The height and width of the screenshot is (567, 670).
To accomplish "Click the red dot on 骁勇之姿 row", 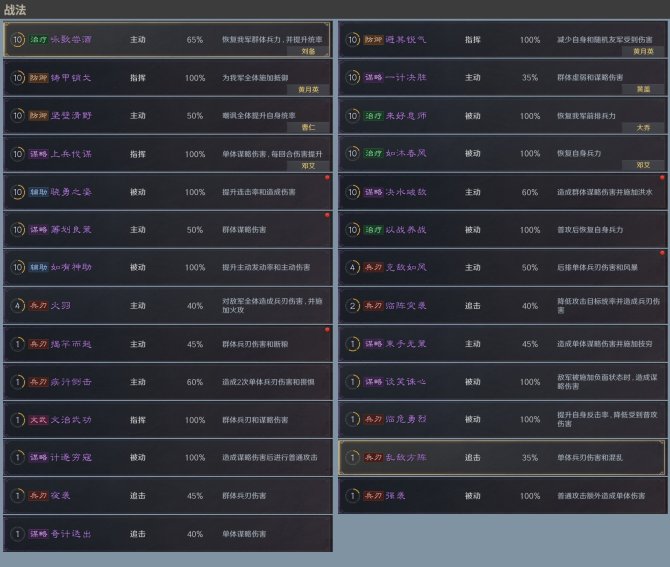I will click(x=326, y=177).
